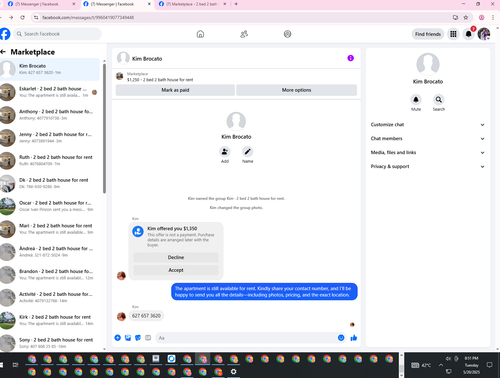Expand Customize chat section
500x378 pixels.
428,125
